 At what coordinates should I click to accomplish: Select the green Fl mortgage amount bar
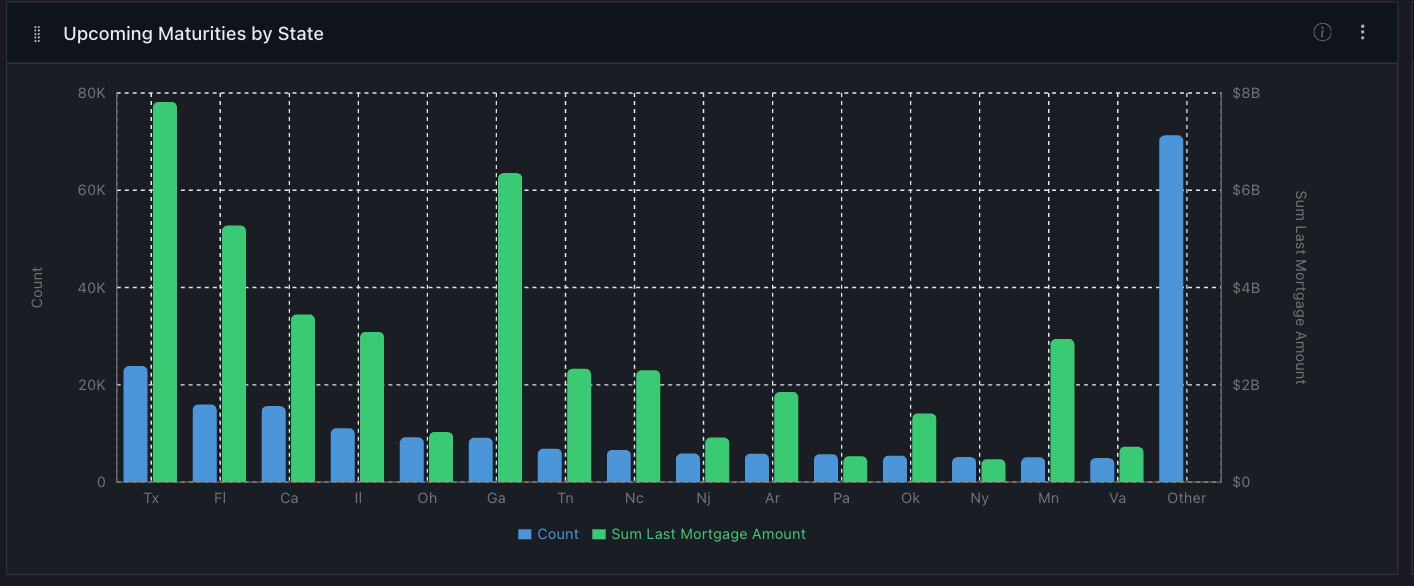[234, 353]
